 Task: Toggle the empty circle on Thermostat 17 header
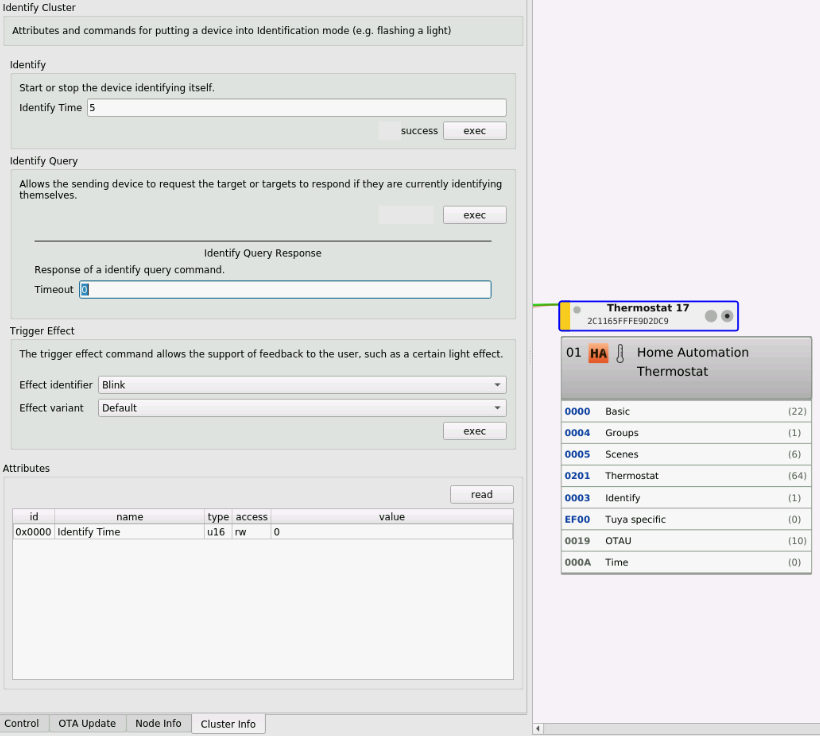pyautogui.click(x=710, y=315)
